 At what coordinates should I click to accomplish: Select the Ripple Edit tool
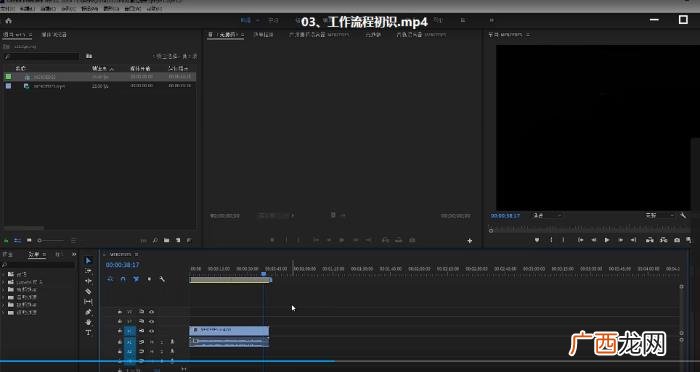click(88, 281)
